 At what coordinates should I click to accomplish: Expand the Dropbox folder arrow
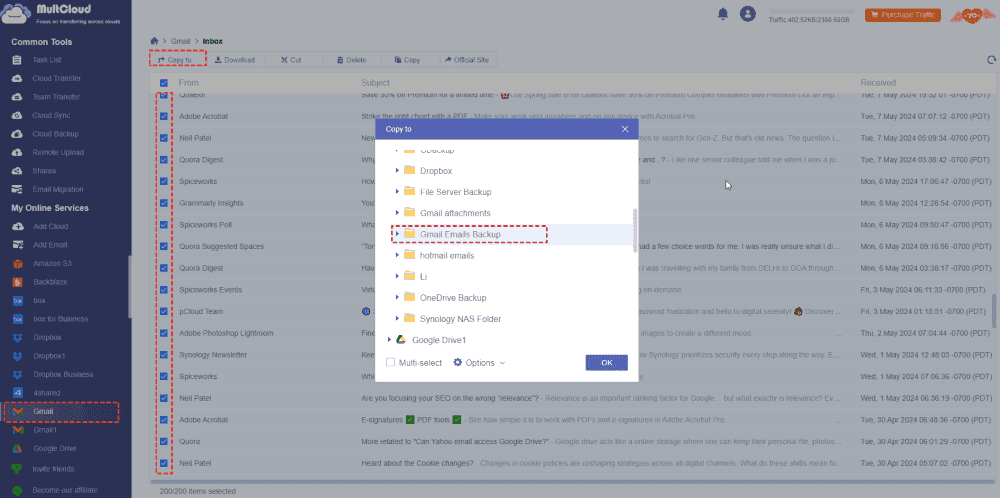[397, 171]
